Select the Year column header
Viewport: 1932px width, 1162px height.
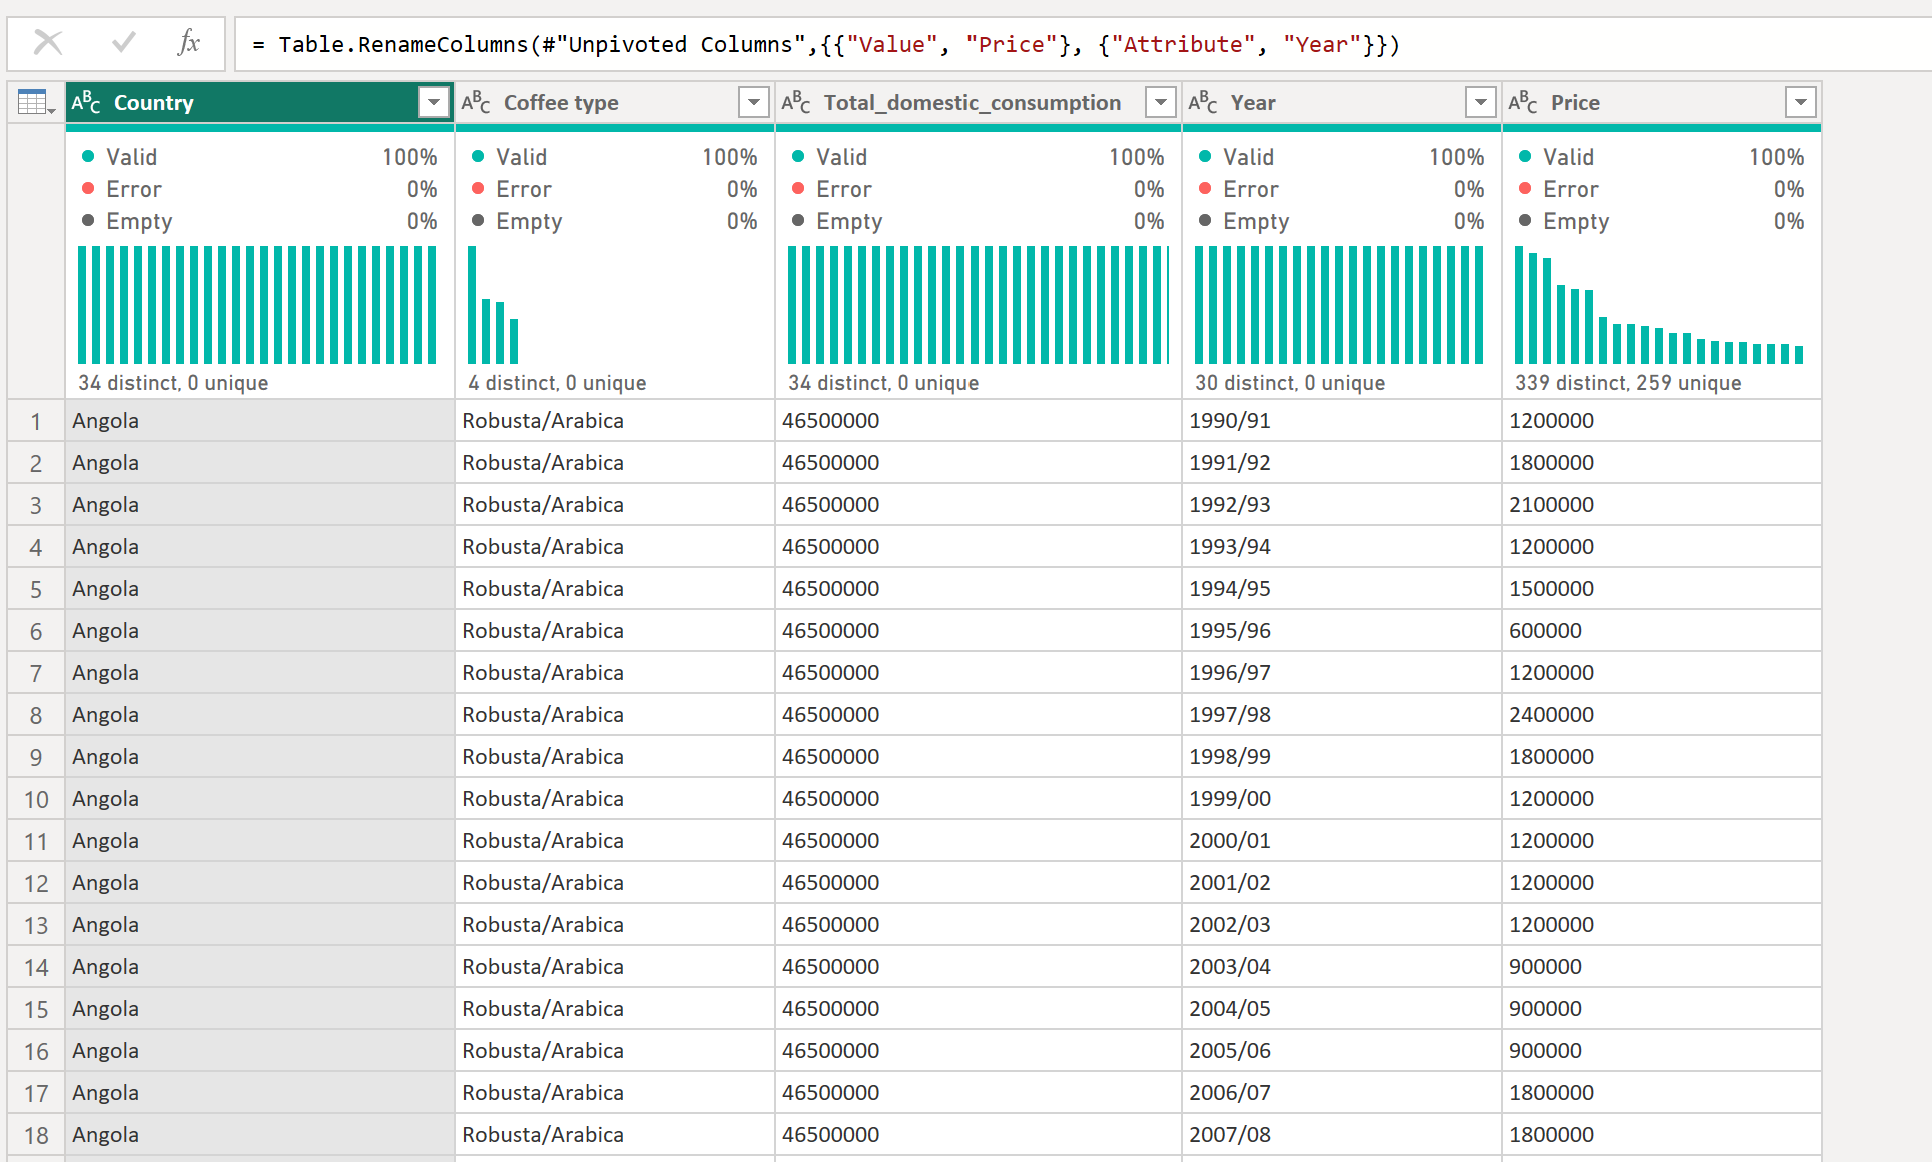(1330, 102)
